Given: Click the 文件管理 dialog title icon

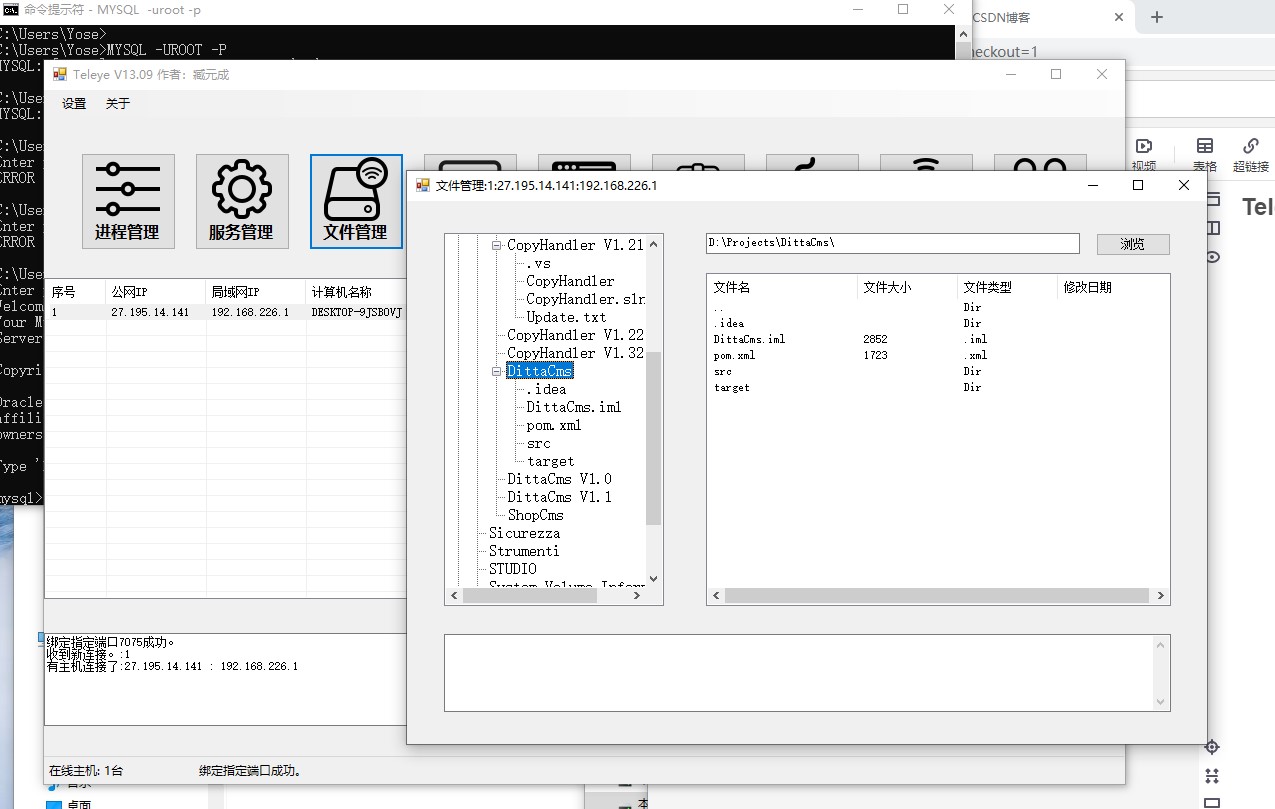Looking at the screenshot, I should click(423, 185).
